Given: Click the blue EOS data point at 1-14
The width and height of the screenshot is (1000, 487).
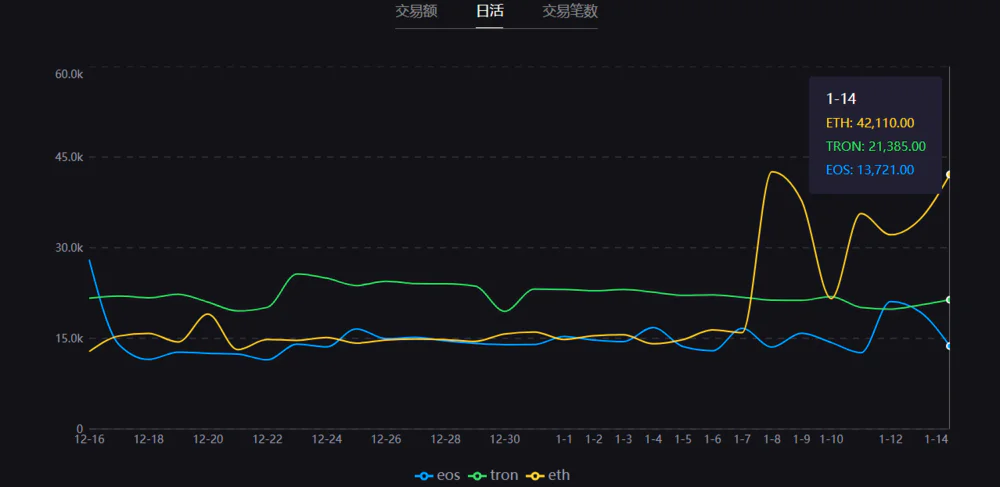Looking at the screenshot, I should pos(948,346).
